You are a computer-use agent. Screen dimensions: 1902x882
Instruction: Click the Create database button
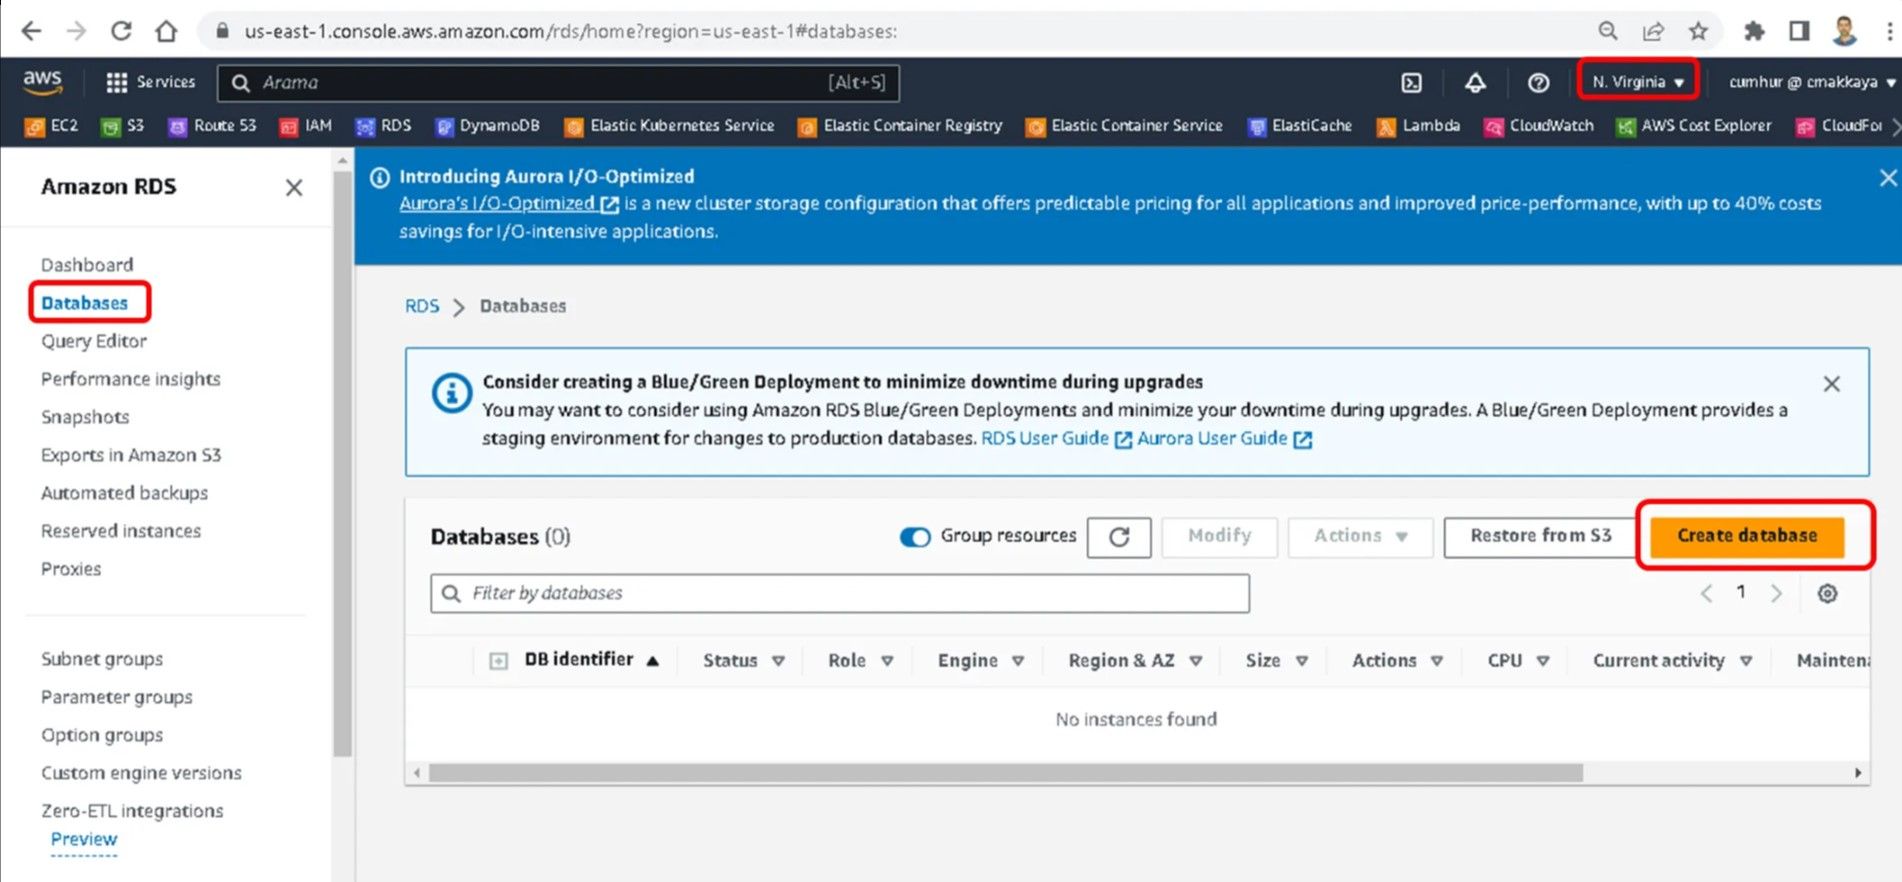click(1746, 536)
